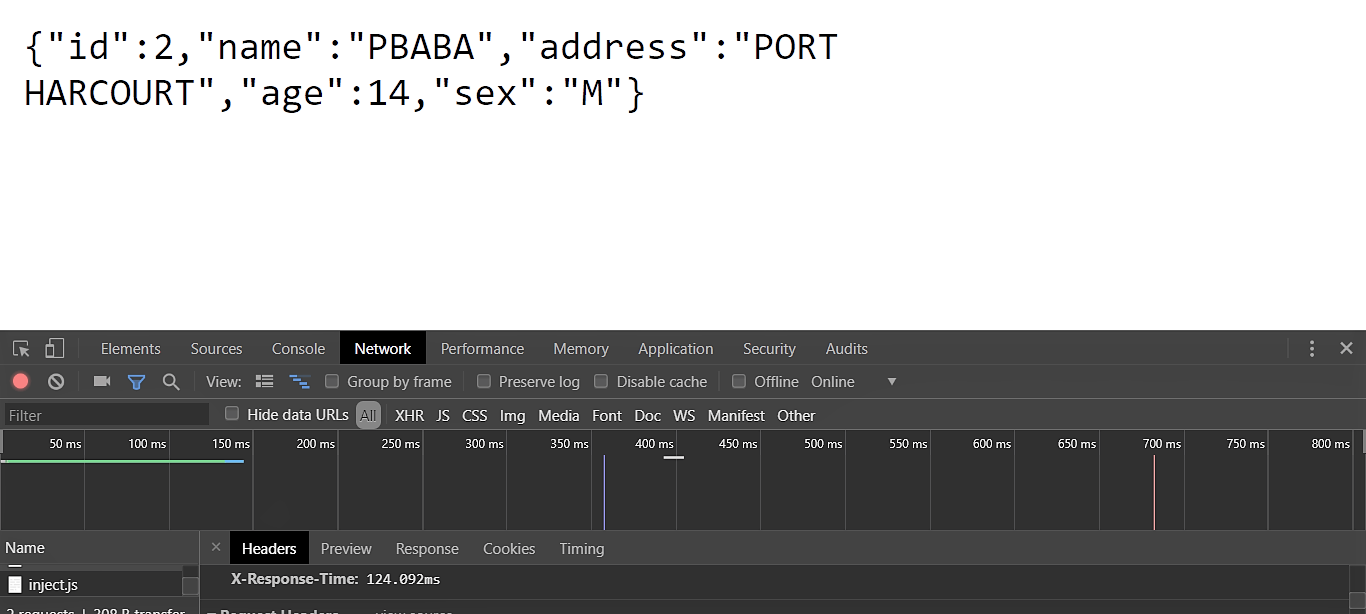Image resolution: width=1366 pixels, height=614 pixels.
Task: Click the inspect element picker icon
Action: click(x=21, y=349)
